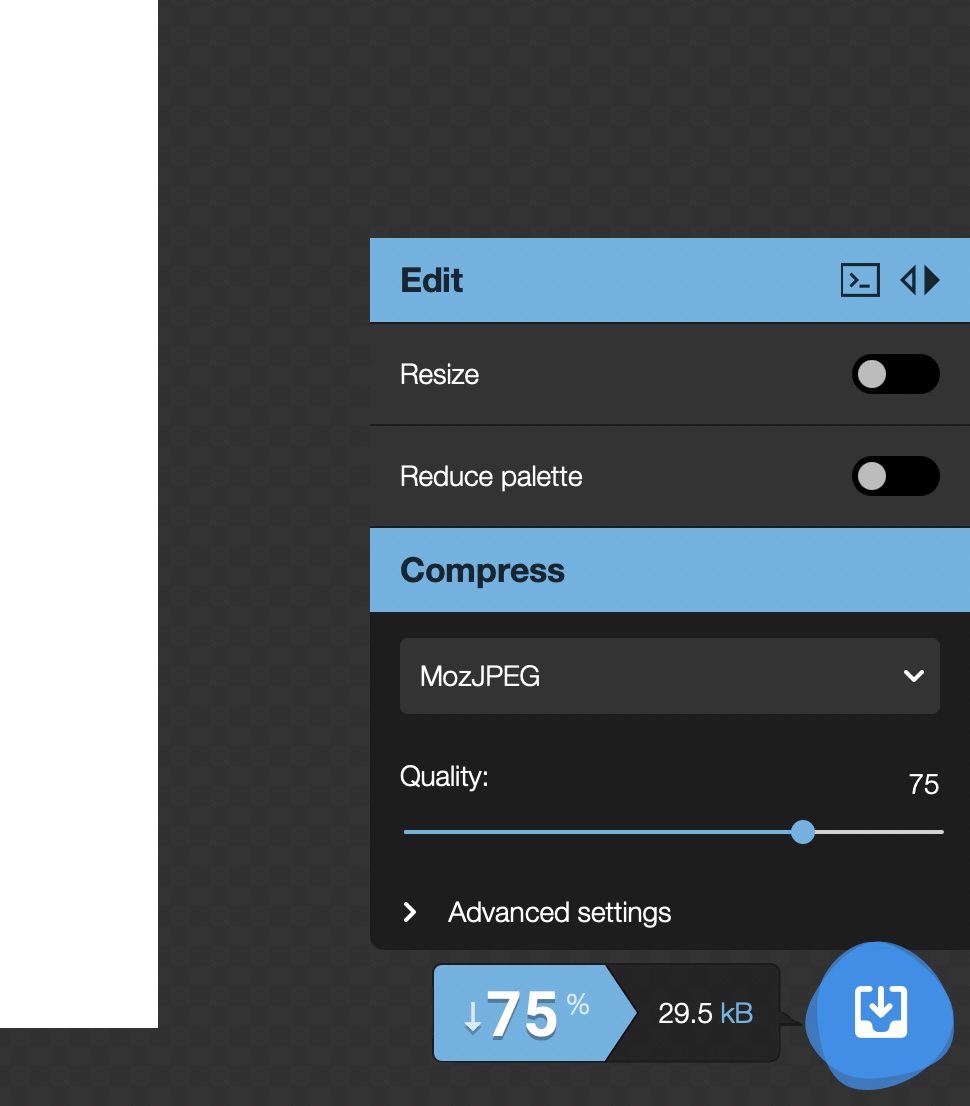The height and width of the screenshot is (1106, 970).
Task: Expand Advanced settings
Action: [x=558, y=912]
